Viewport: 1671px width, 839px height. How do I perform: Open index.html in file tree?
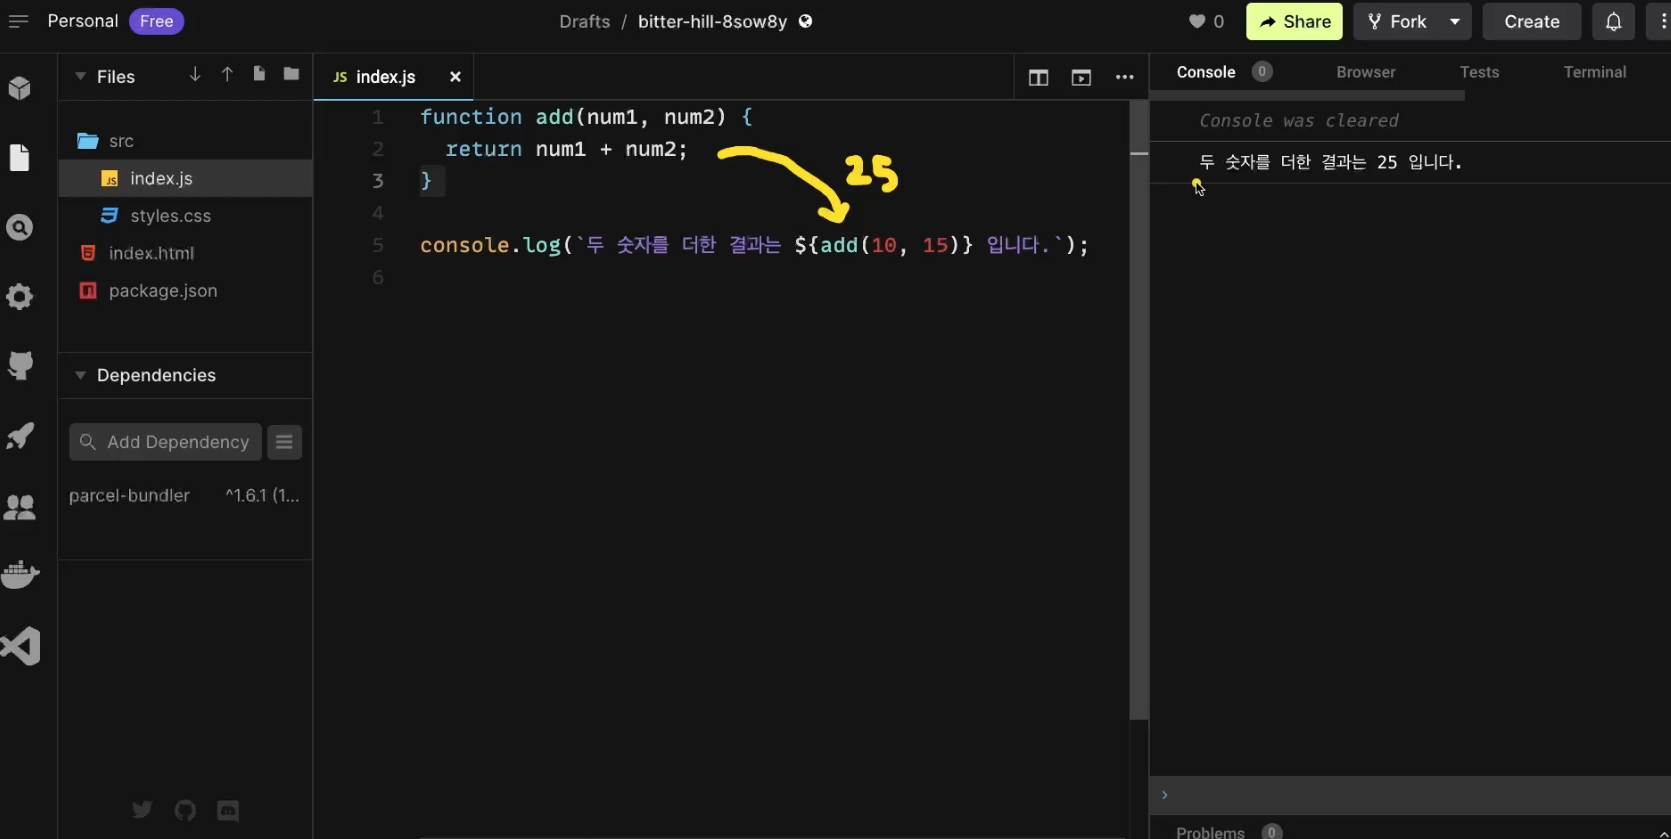point(185,253)
